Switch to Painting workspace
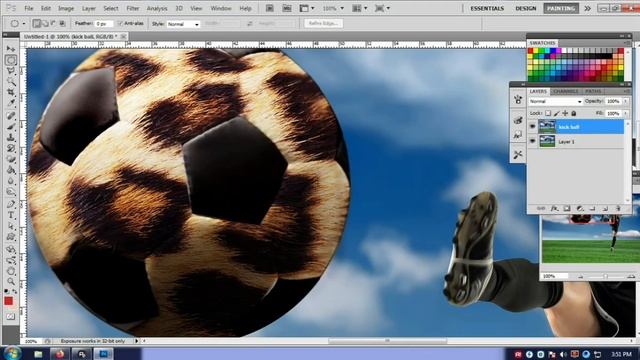This screenshot has height=360, width=640. (561, 8)
